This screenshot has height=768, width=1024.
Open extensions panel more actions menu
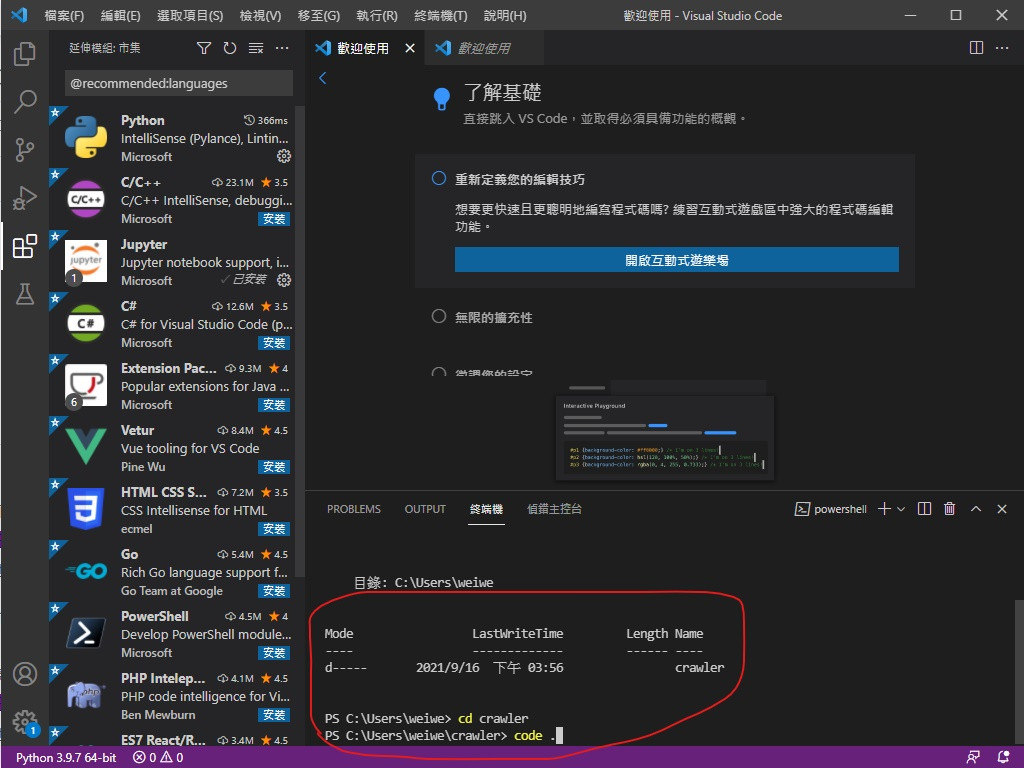[x=282, y=48]
